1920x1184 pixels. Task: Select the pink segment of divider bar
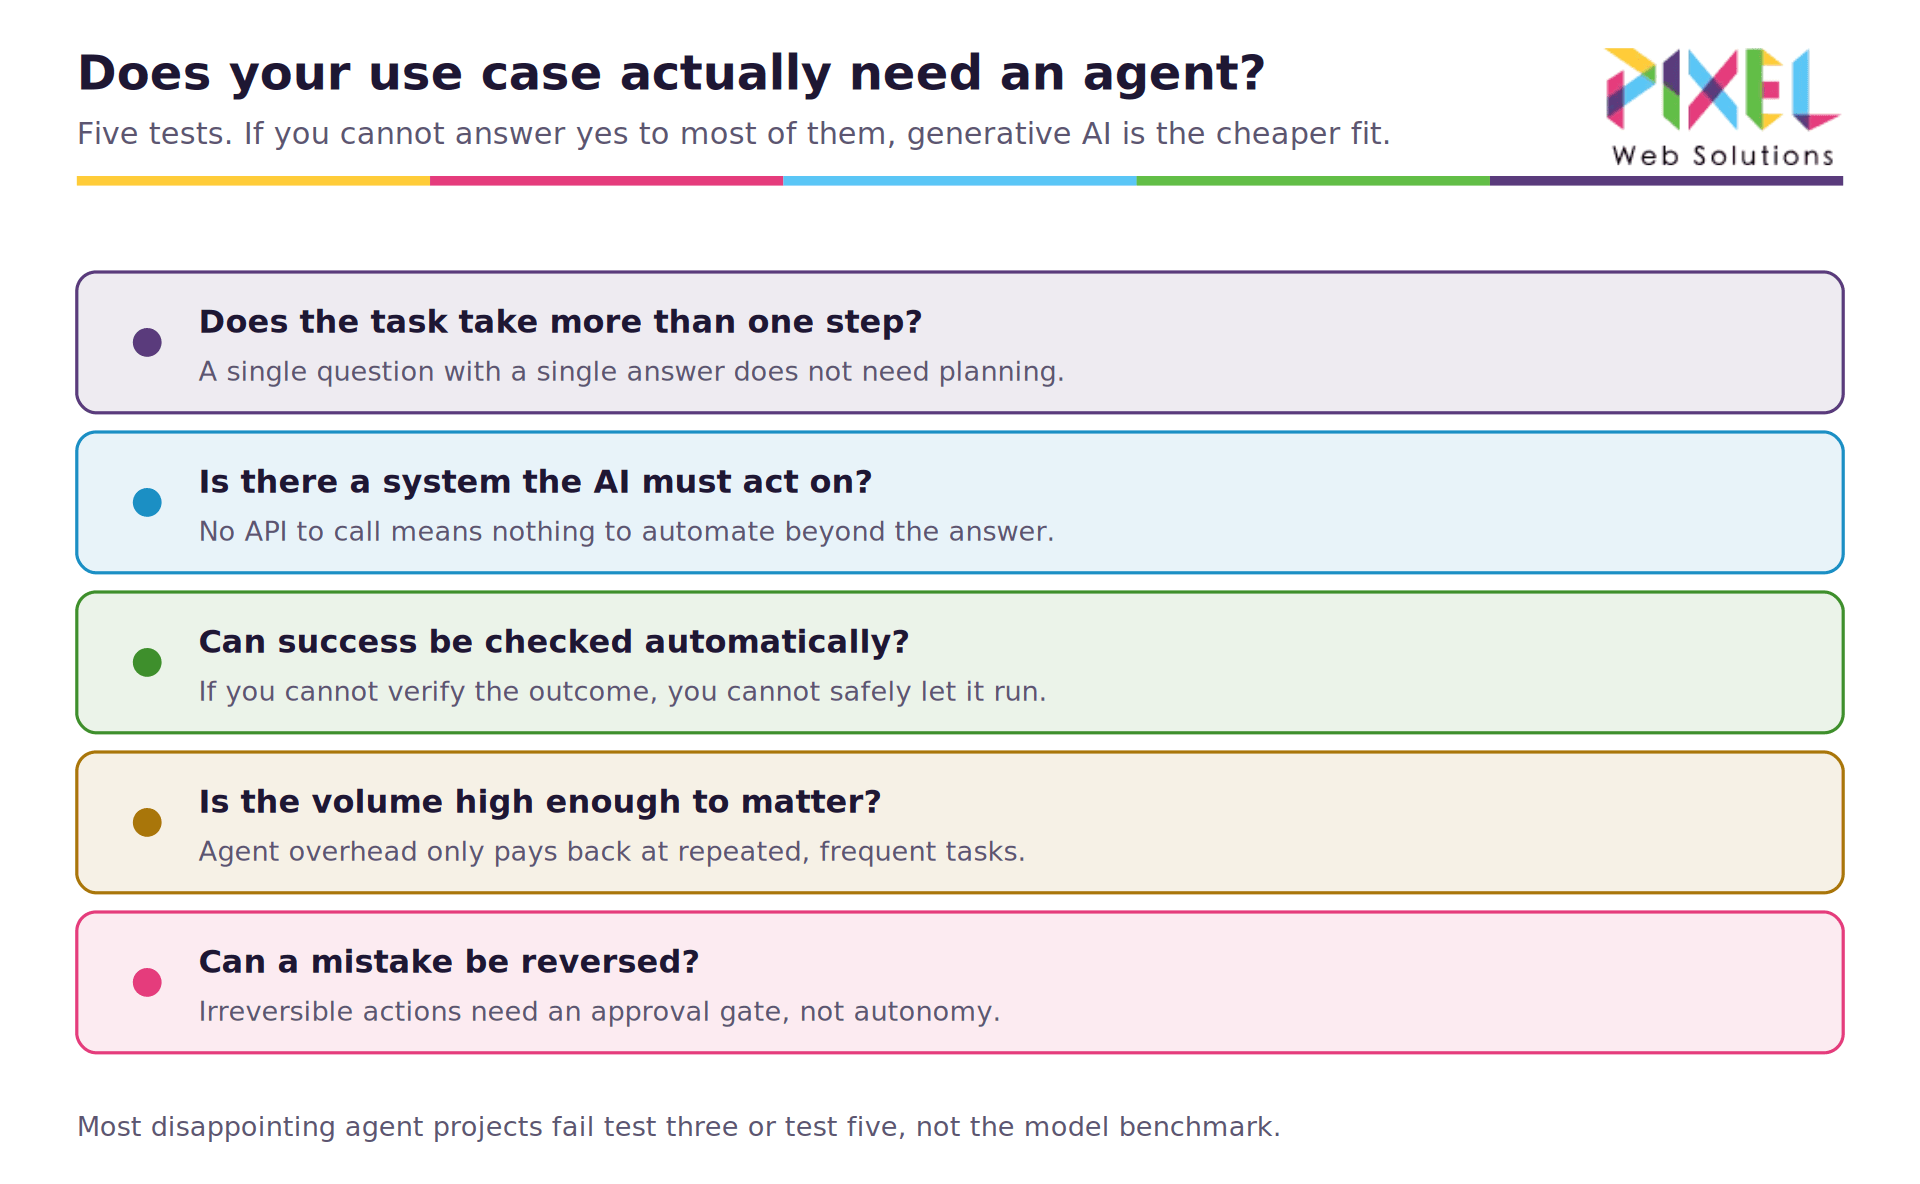pyautogui.click(x=606, y=181)
